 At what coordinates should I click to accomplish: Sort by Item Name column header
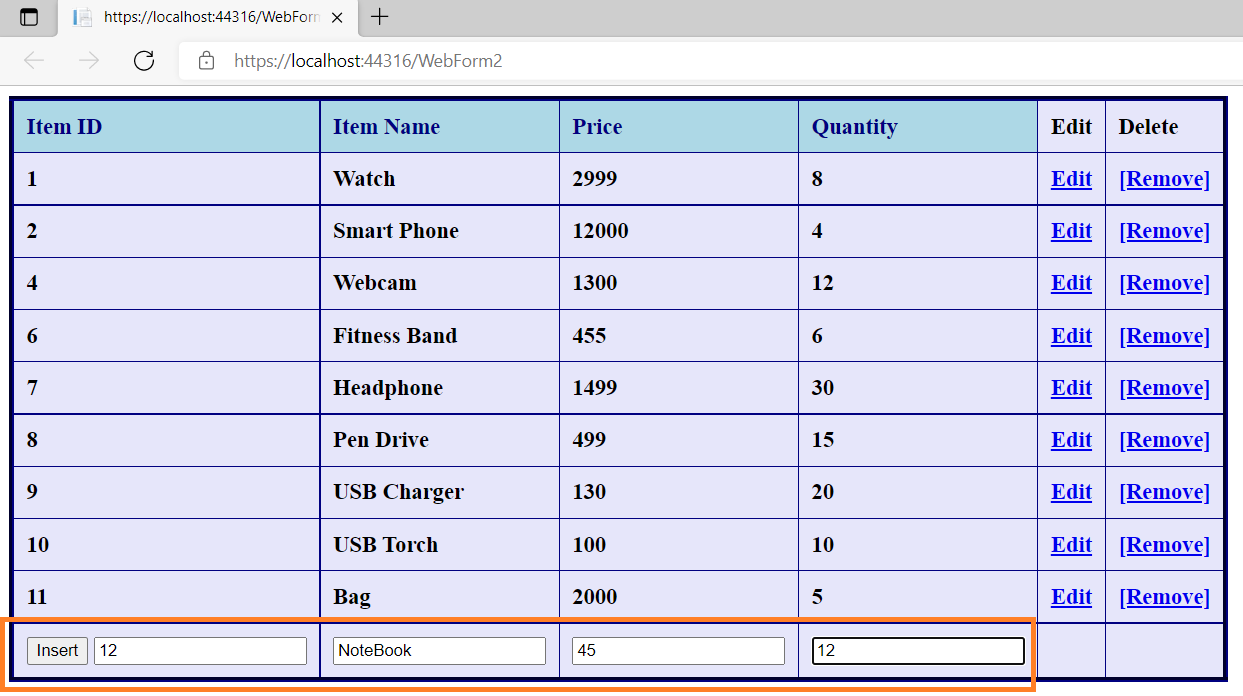(x=386, y=127)
